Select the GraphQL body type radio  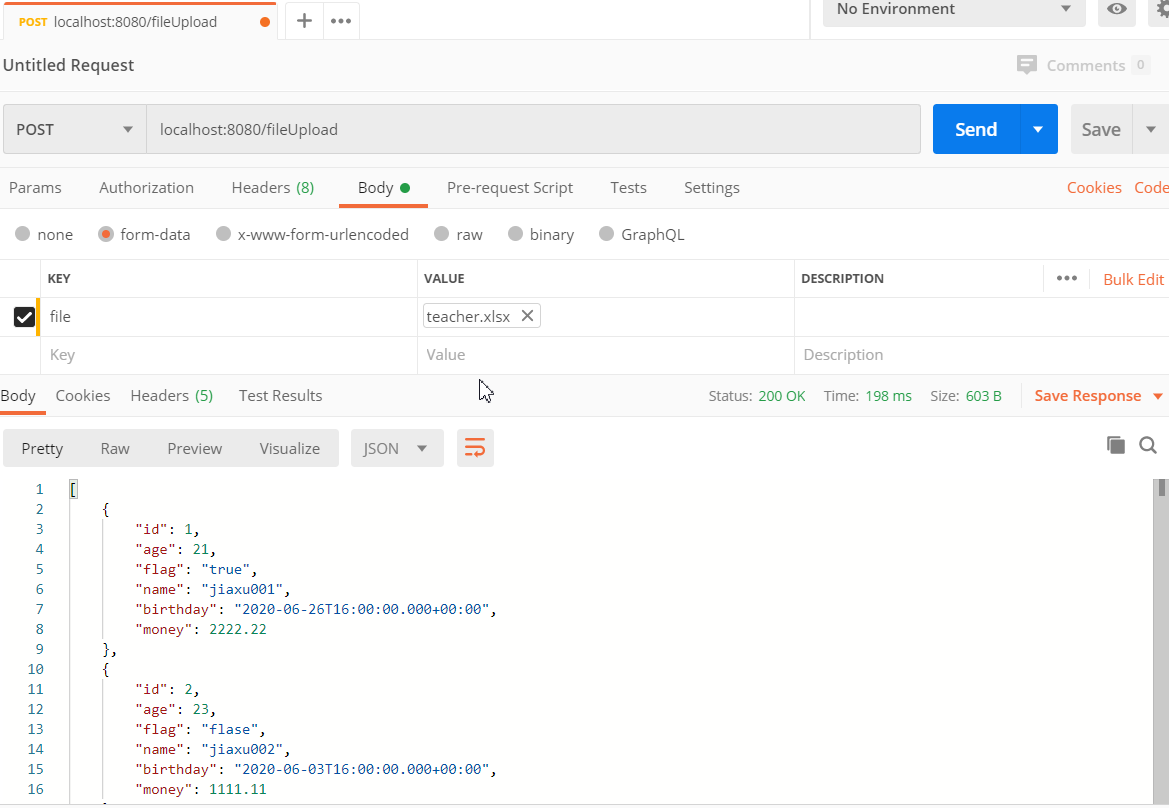606,234
